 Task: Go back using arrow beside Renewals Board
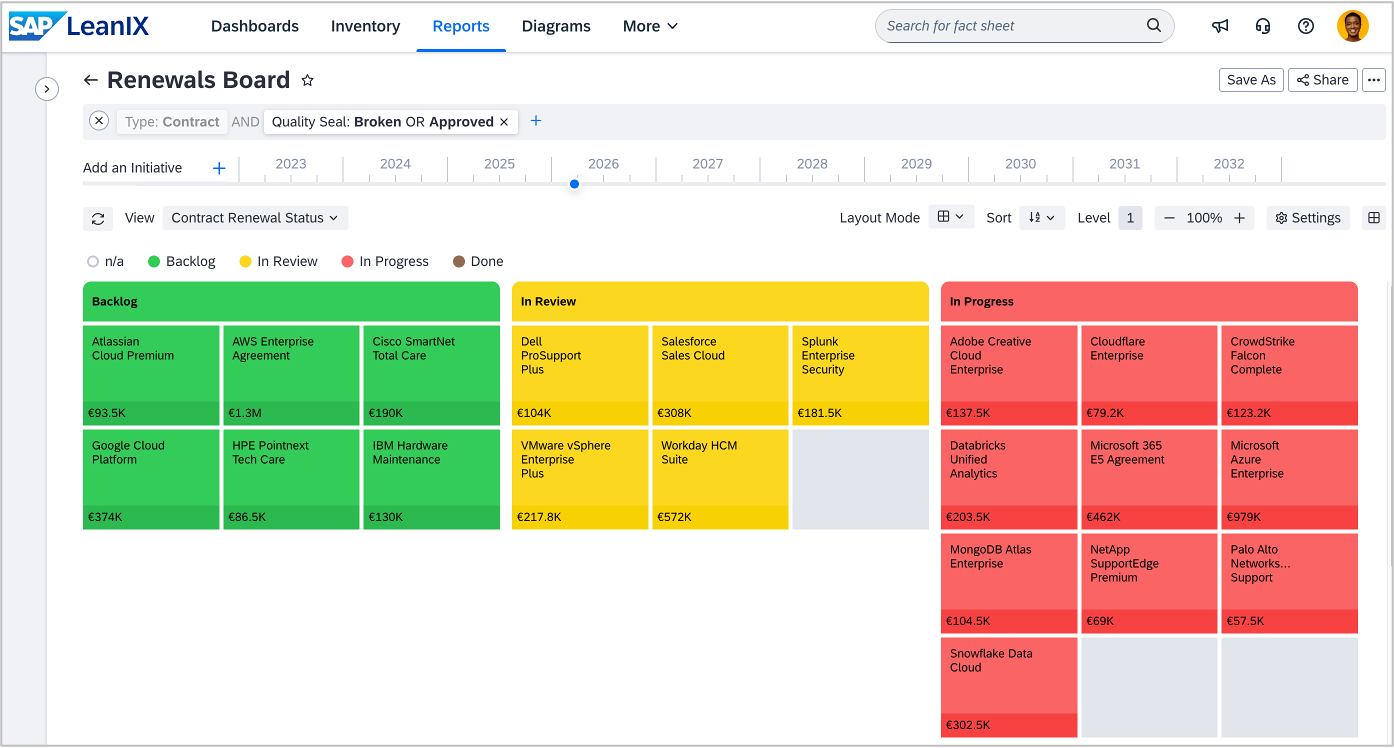[x=91, y=80]
